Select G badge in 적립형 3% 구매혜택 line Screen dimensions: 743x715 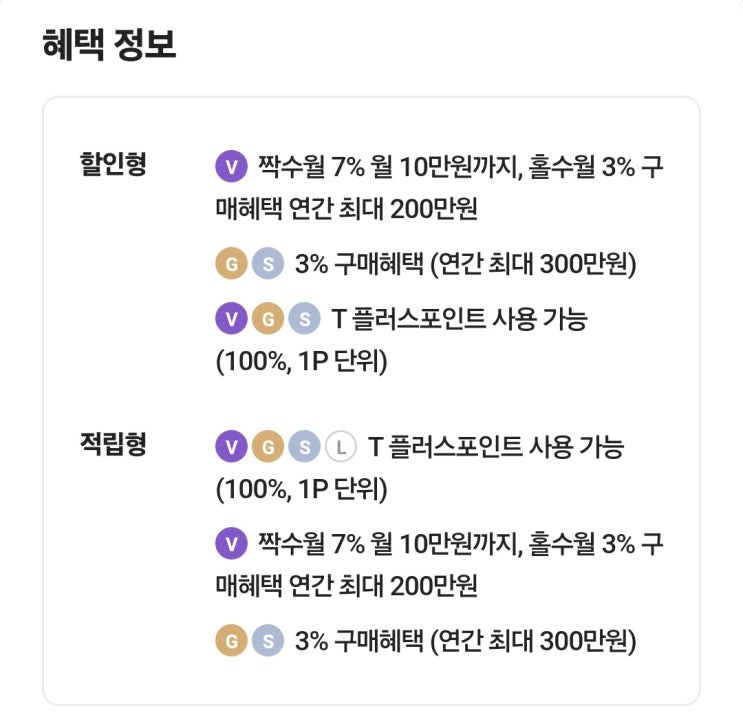tap(231, 641)
